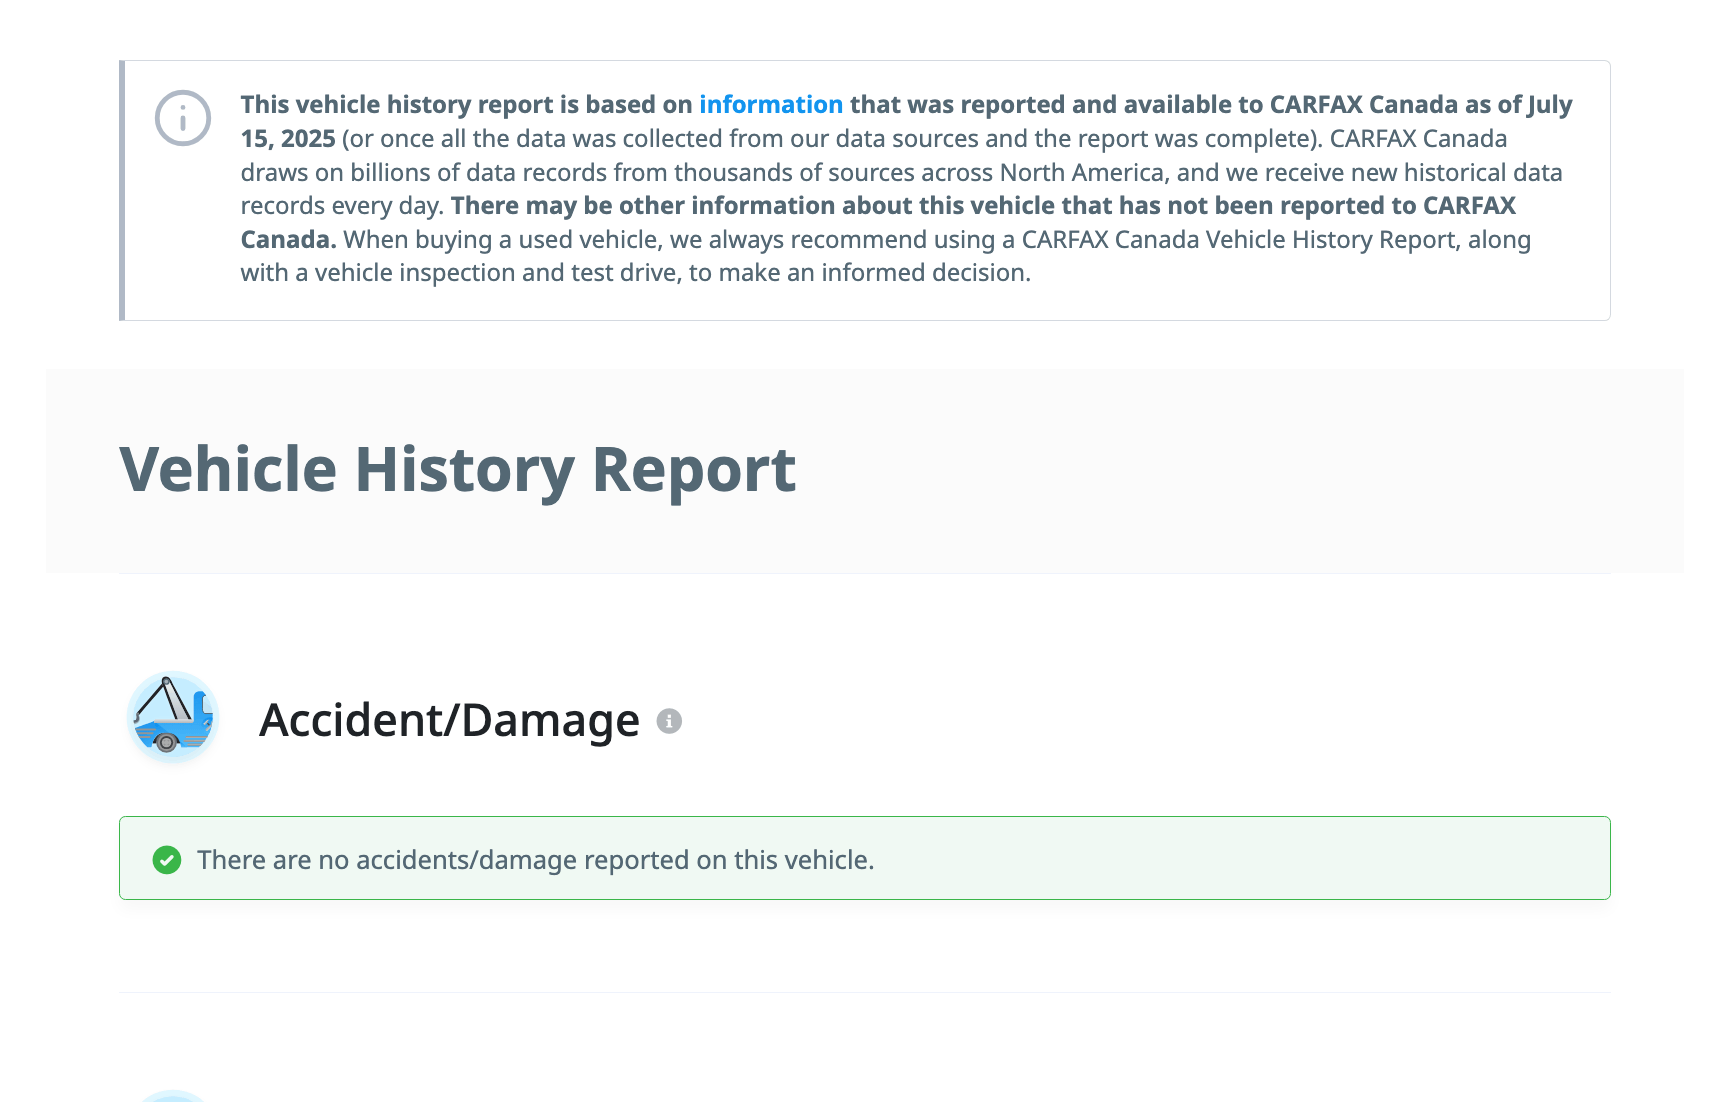
Task: Select the Accident/Damage section heading
Action: pos(449,720)
